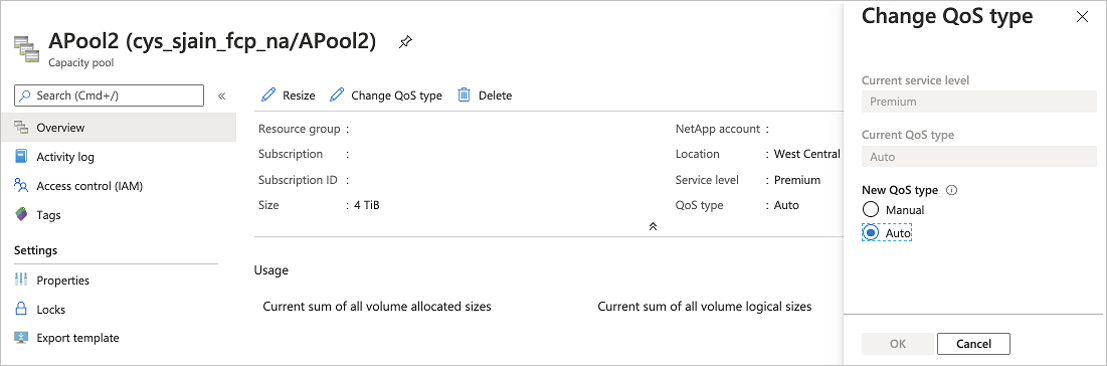This screenshot has width=1107, height=366.
Task: Click the search magnifier icon
Action: pyautogui.click(x=25, y=95)
